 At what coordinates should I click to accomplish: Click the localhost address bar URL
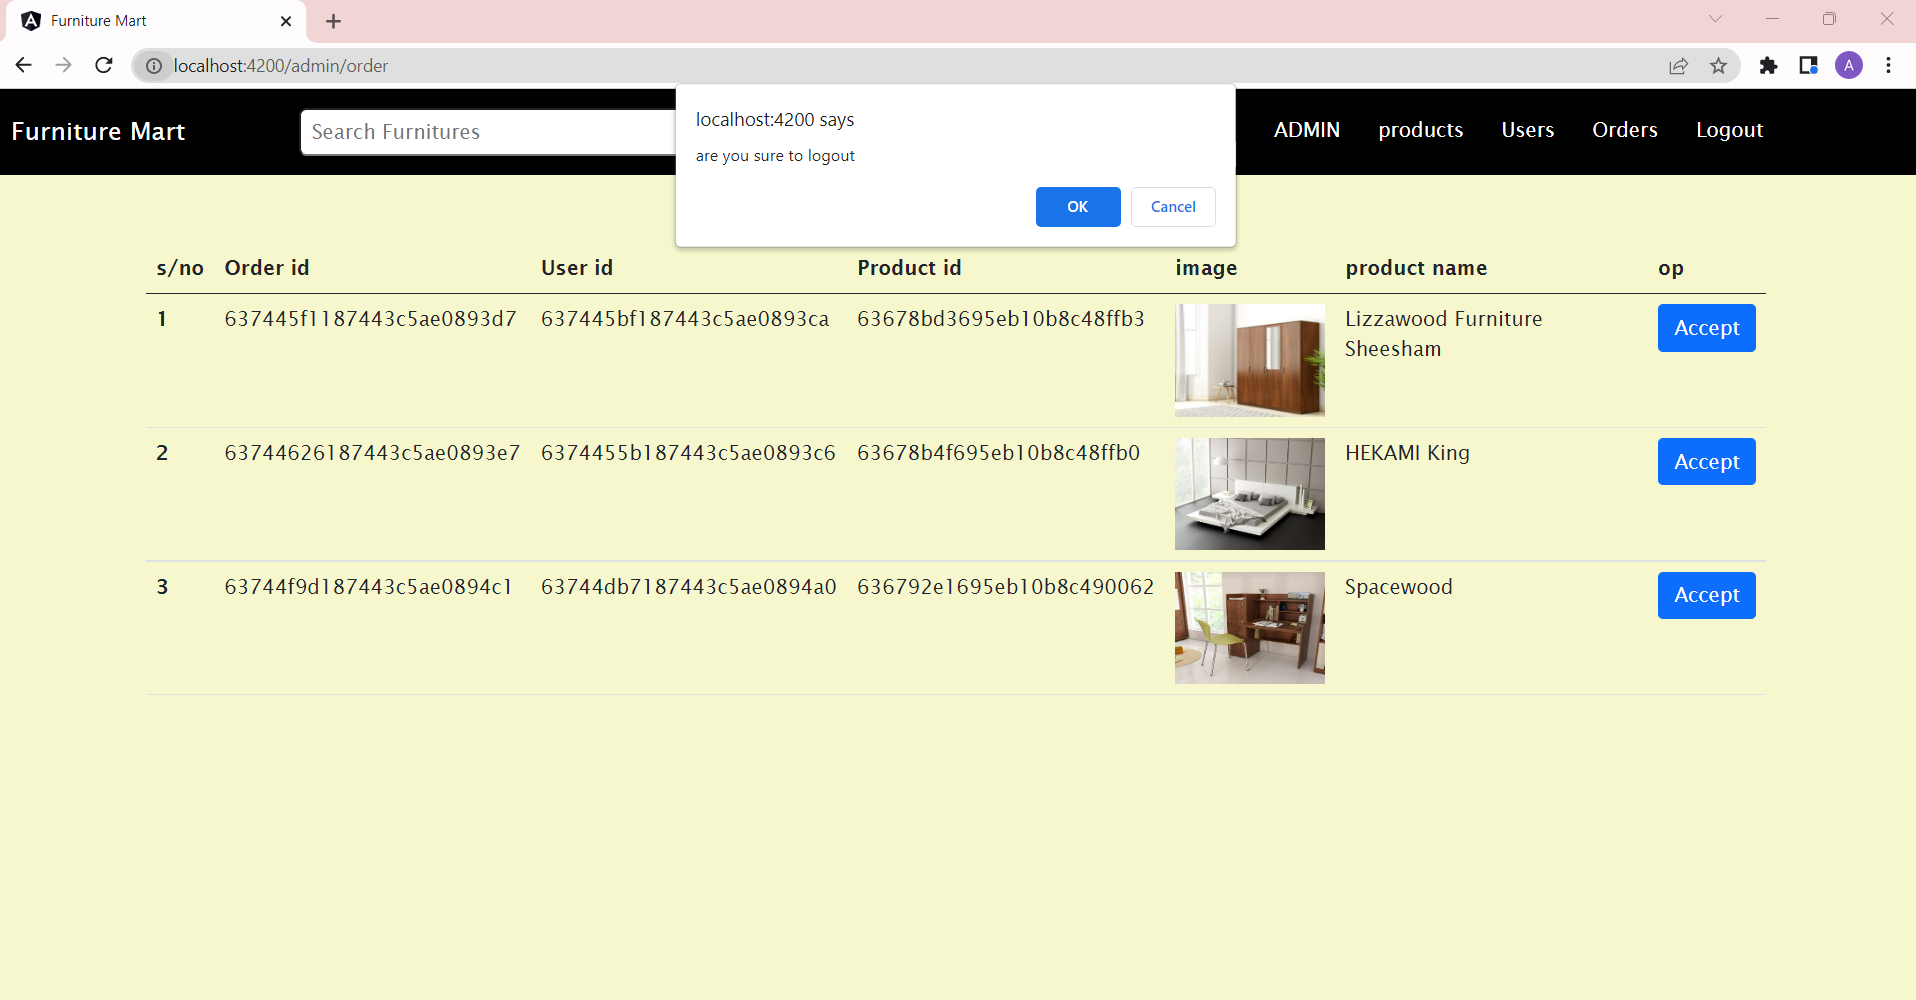tap(281, 66)
